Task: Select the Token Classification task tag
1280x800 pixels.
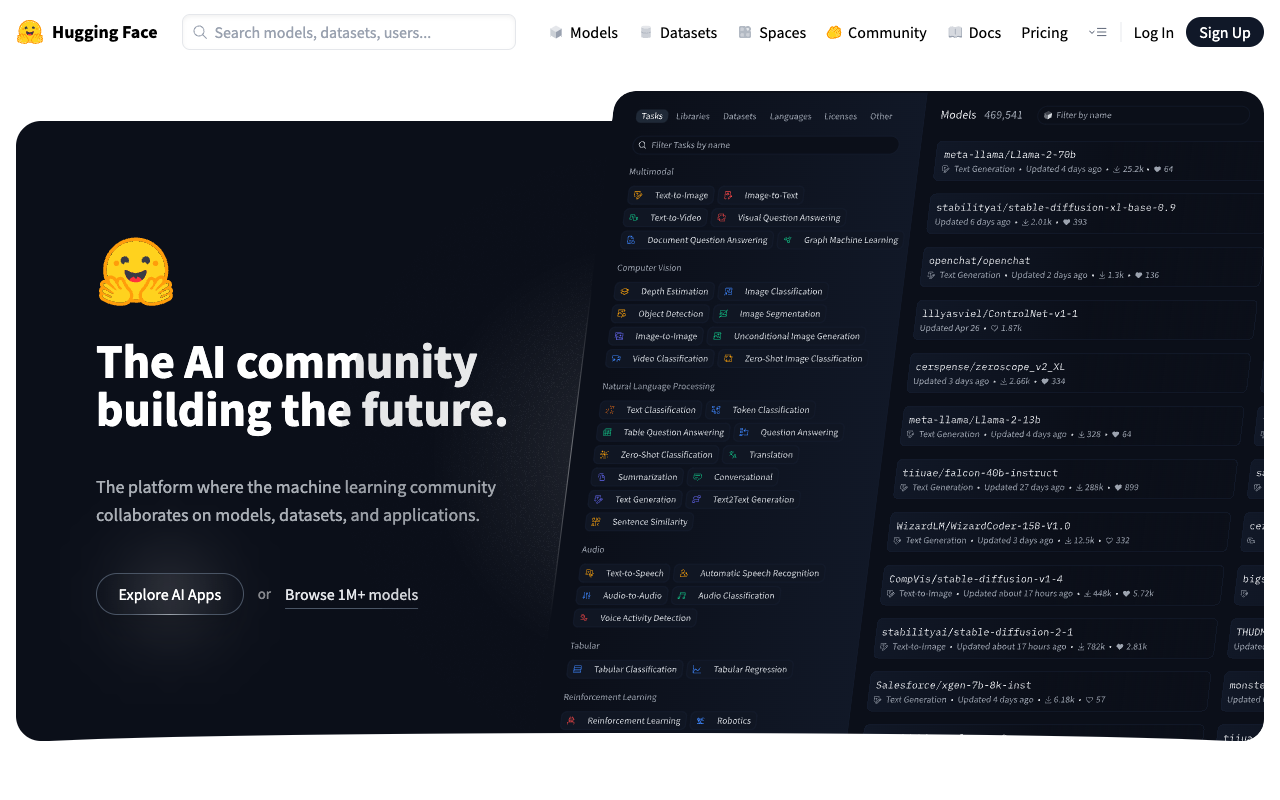Action: [761, 409]
